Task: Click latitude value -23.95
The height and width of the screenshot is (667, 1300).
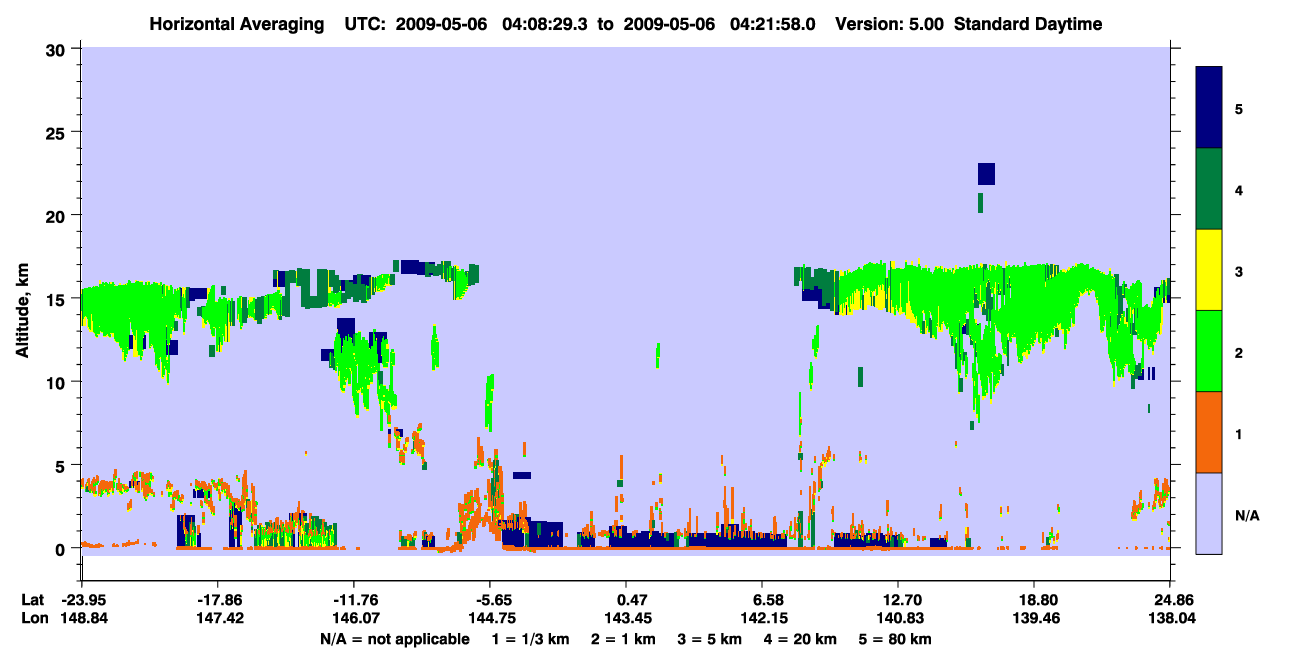Action: (82, 600)
